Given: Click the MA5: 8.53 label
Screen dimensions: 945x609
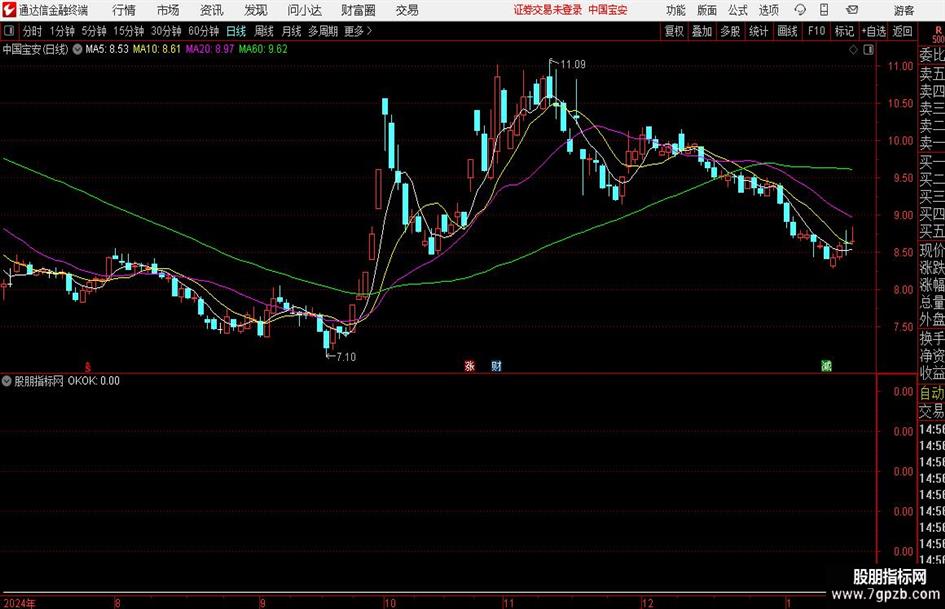Looking at the screenshot, I should [x=107, y=49].
